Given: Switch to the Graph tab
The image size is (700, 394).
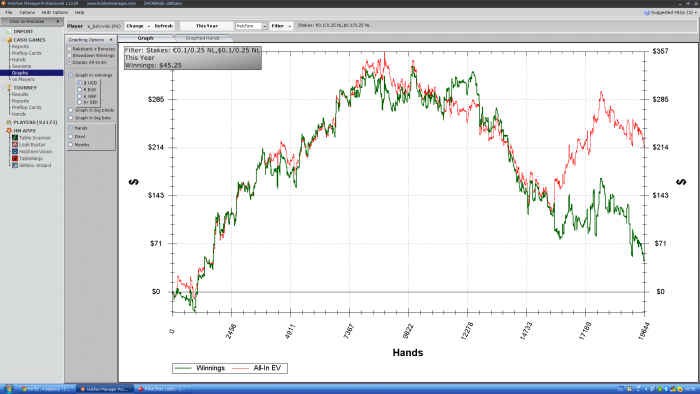Looking at the screenshot, I should pyautogui.click(x=145, y=38).
